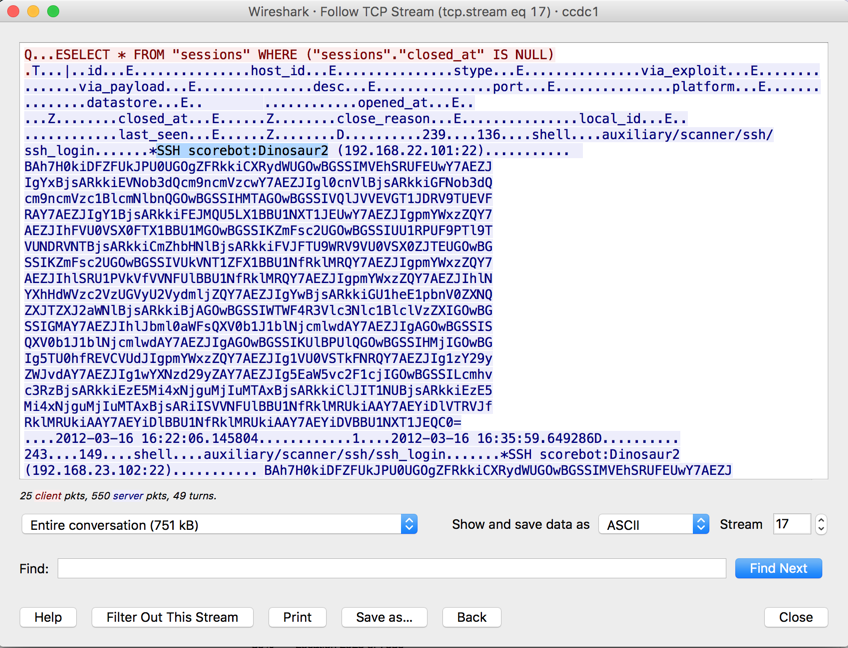Click the green zoom window button
The image size is (848, 648).
(53, 11)
